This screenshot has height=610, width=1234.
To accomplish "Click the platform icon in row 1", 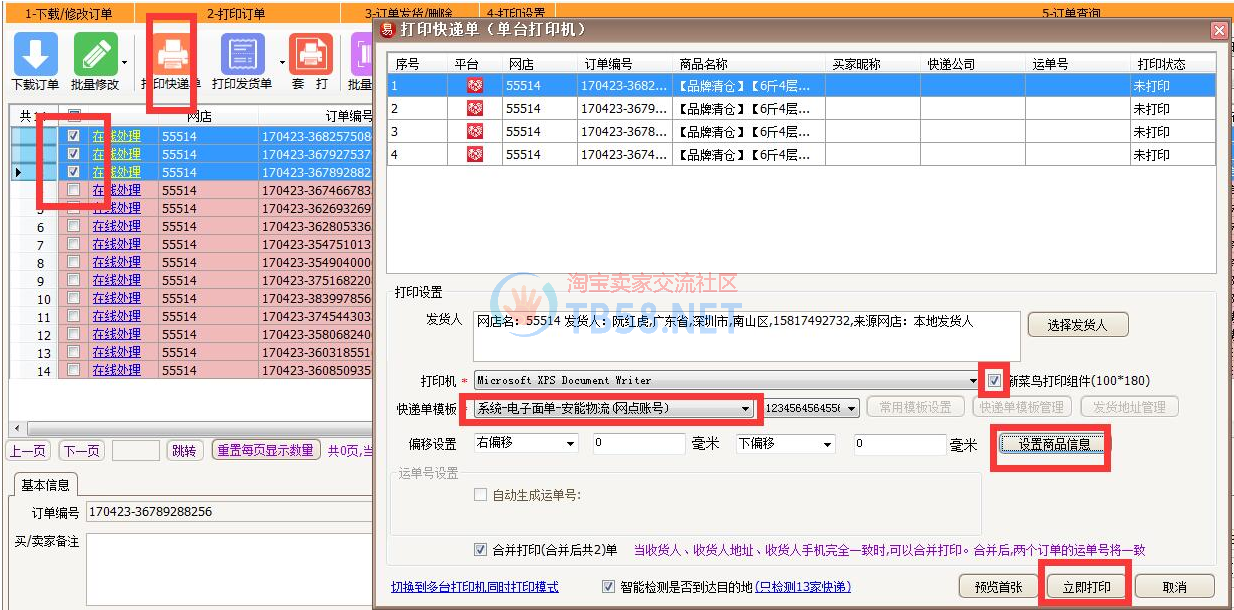I will (475, 86).
